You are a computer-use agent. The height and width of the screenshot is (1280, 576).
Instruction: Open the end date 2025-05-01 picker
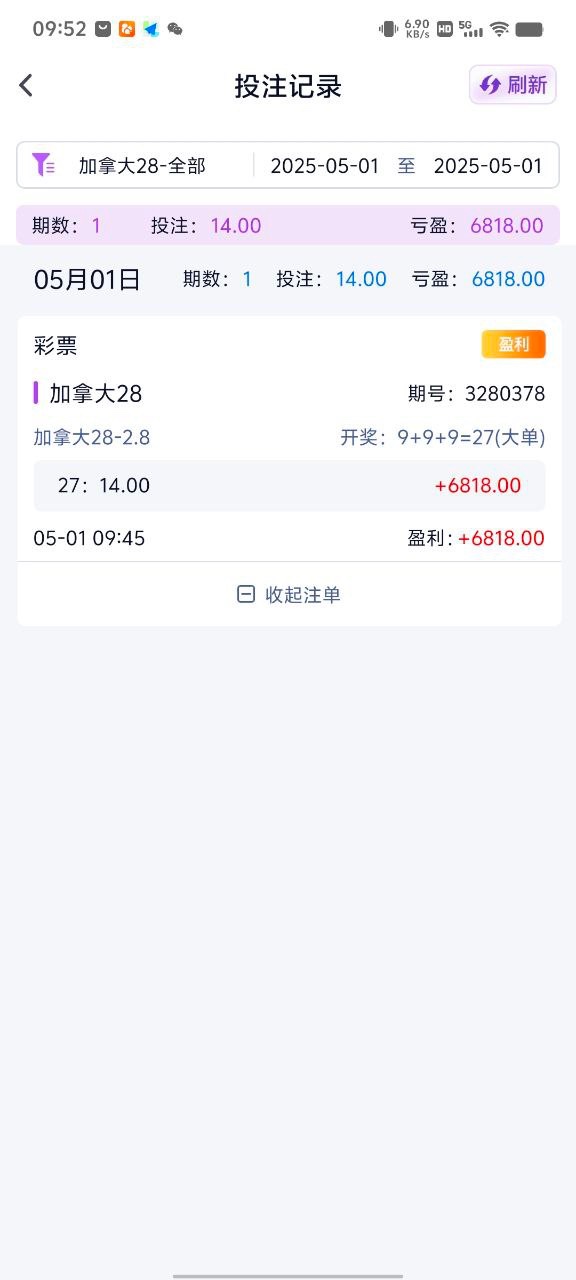(x=488, y=164)
